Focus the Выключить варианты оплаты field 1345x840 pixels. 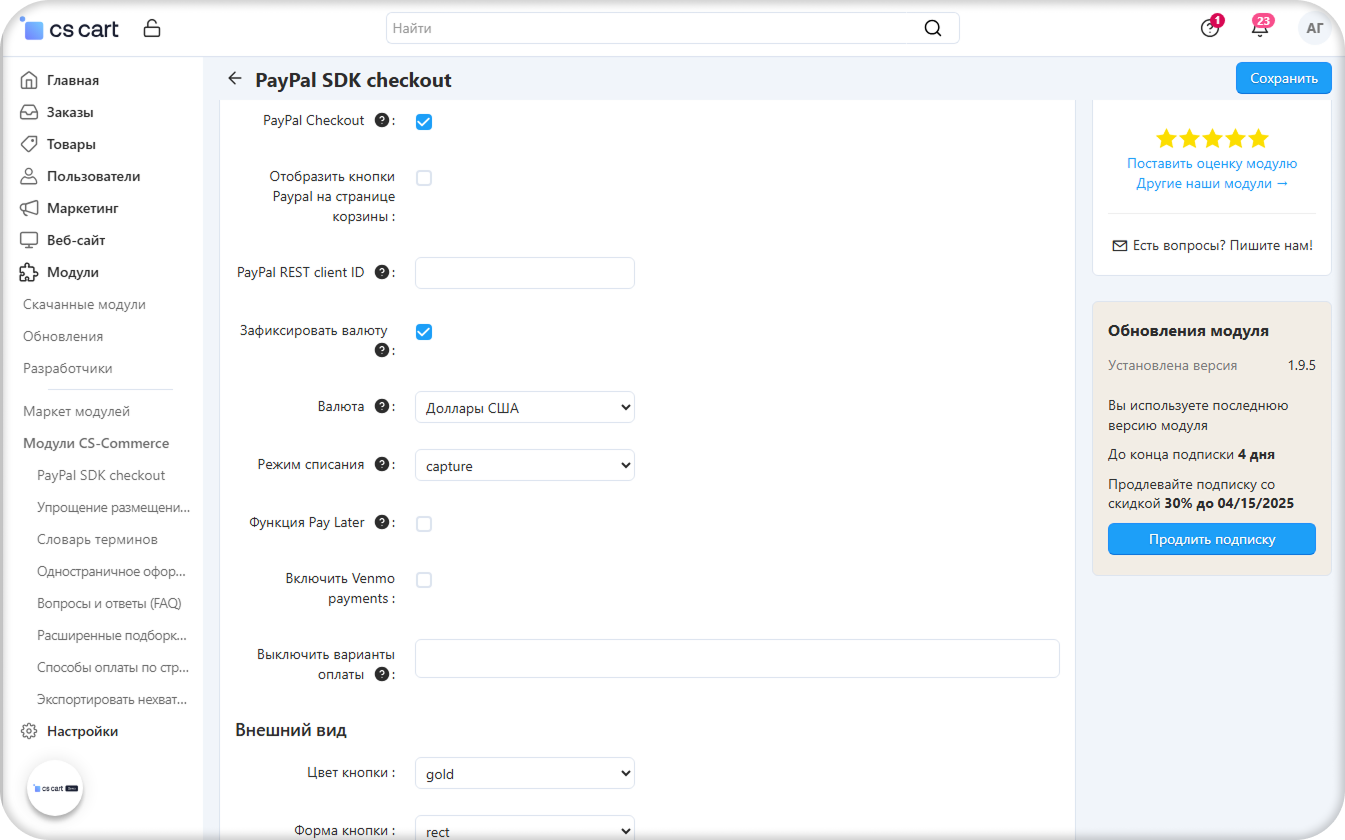pos(737,658)
